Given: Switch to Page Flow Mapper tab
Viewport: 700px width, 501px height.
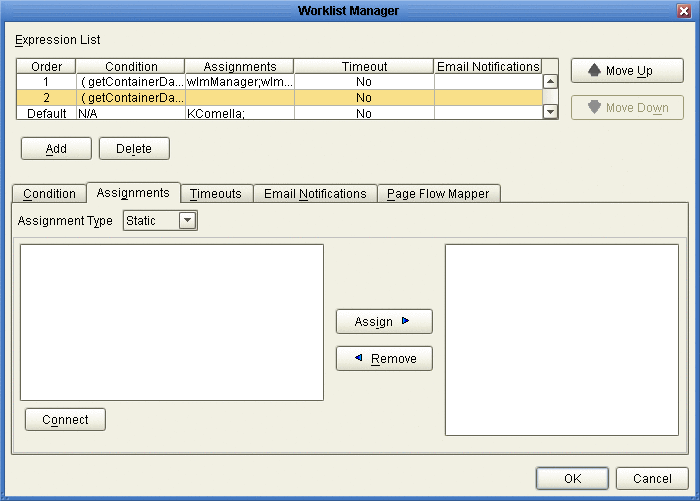Looking at the screenshot, I should tap(438, 194).
